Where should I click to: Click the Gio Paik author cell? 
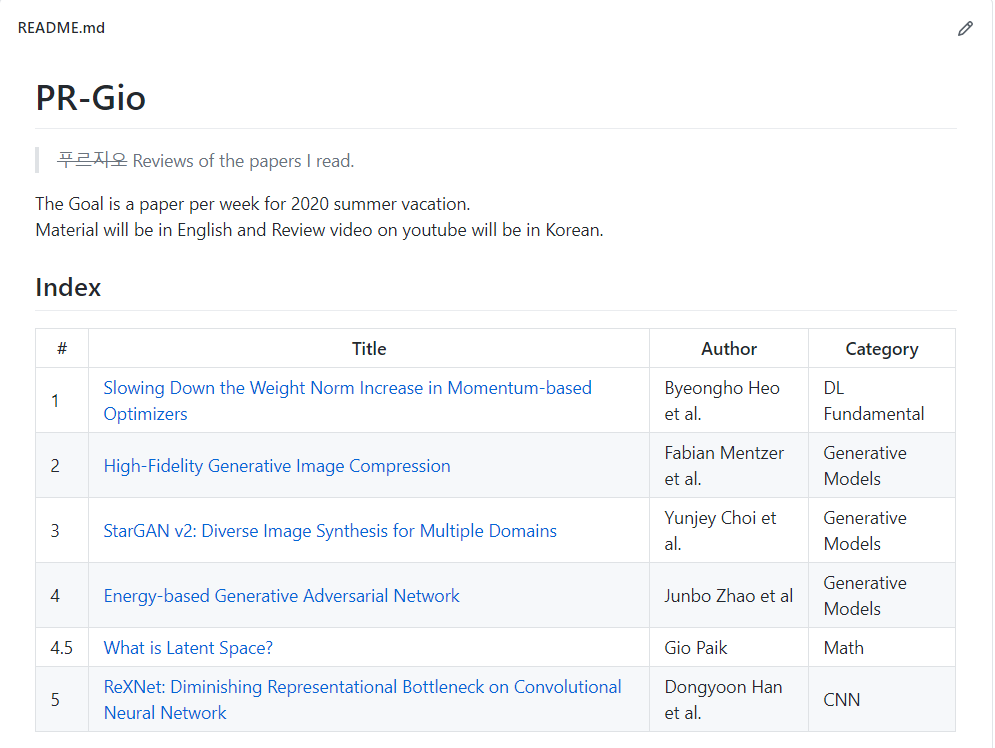(x=696, y=648)
